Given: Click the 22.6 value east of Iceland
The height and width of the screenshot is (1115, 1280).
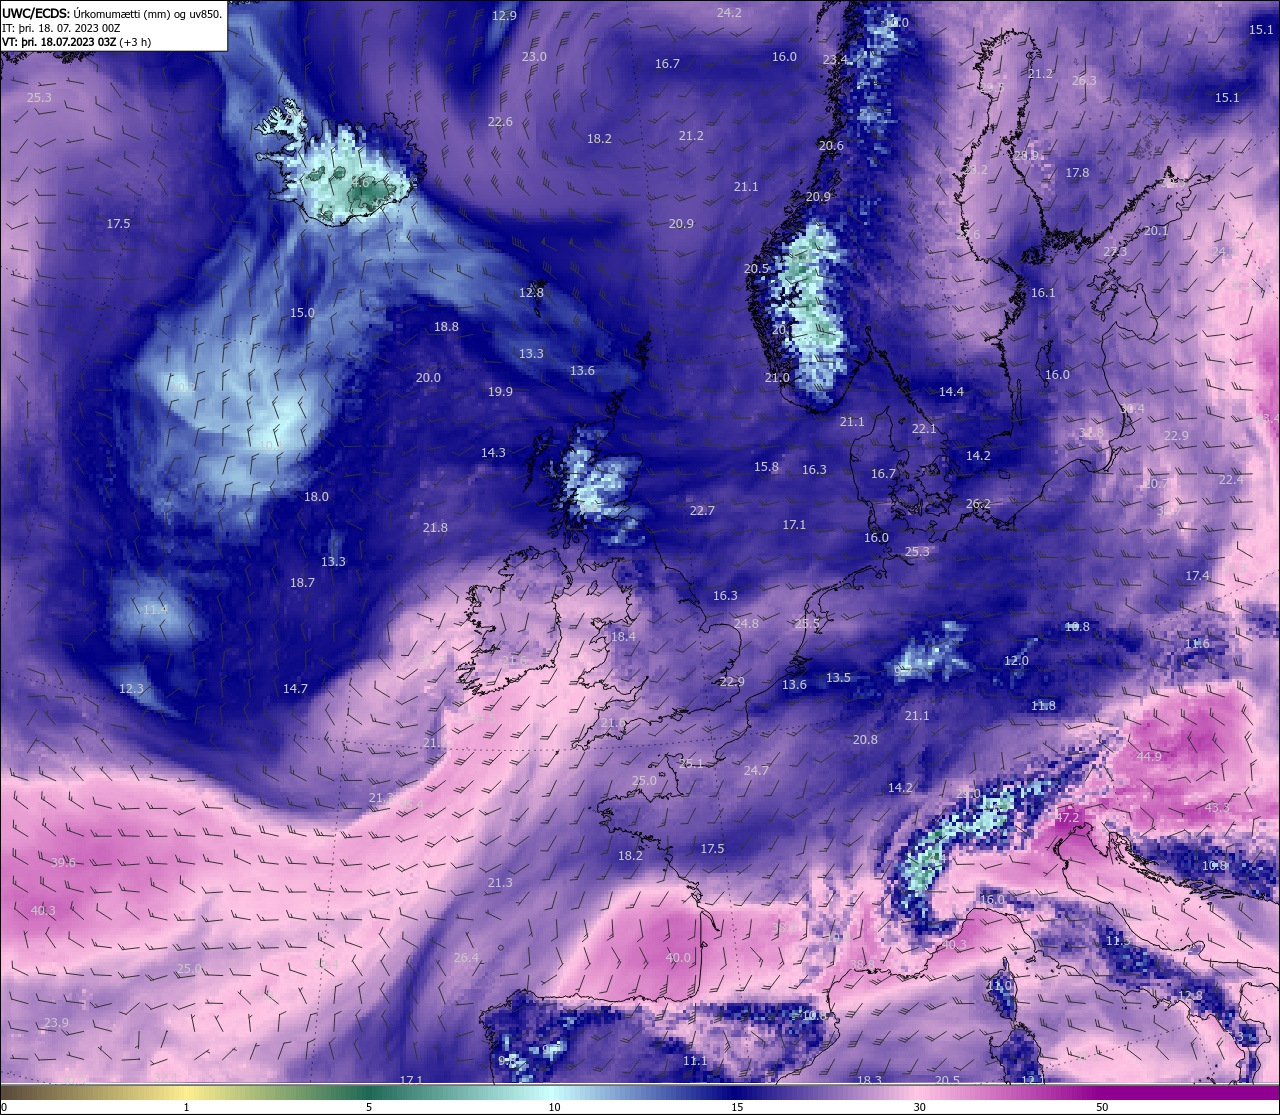Looking at the screenshot, I should pyautogui.click(x=500, y=122).
